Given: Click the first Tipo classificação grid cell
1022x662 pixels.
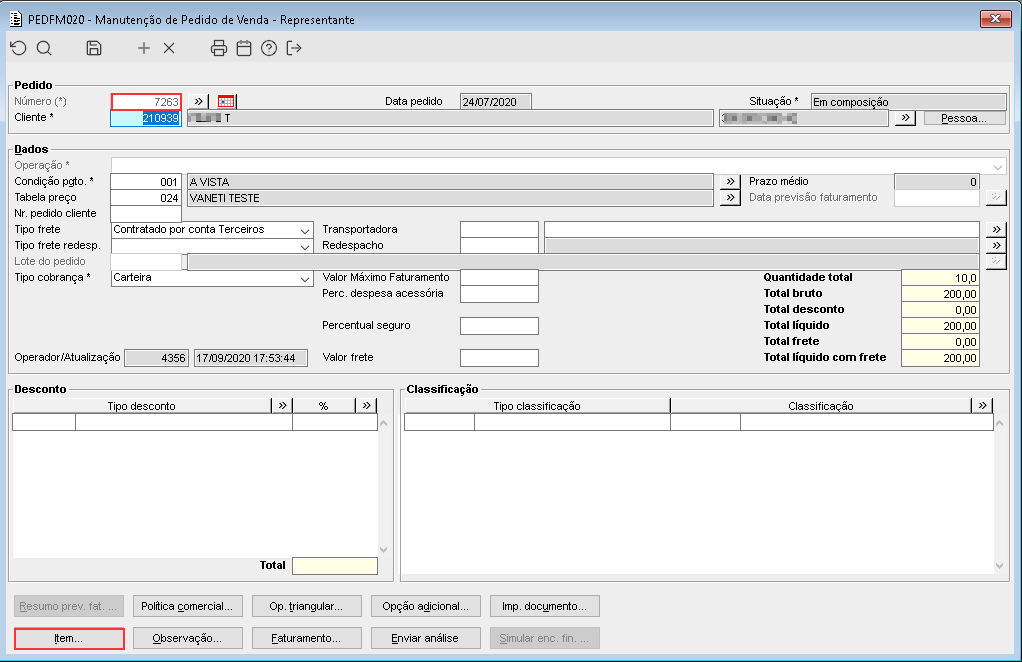Looking at the screenshot, I should (440, 422).
